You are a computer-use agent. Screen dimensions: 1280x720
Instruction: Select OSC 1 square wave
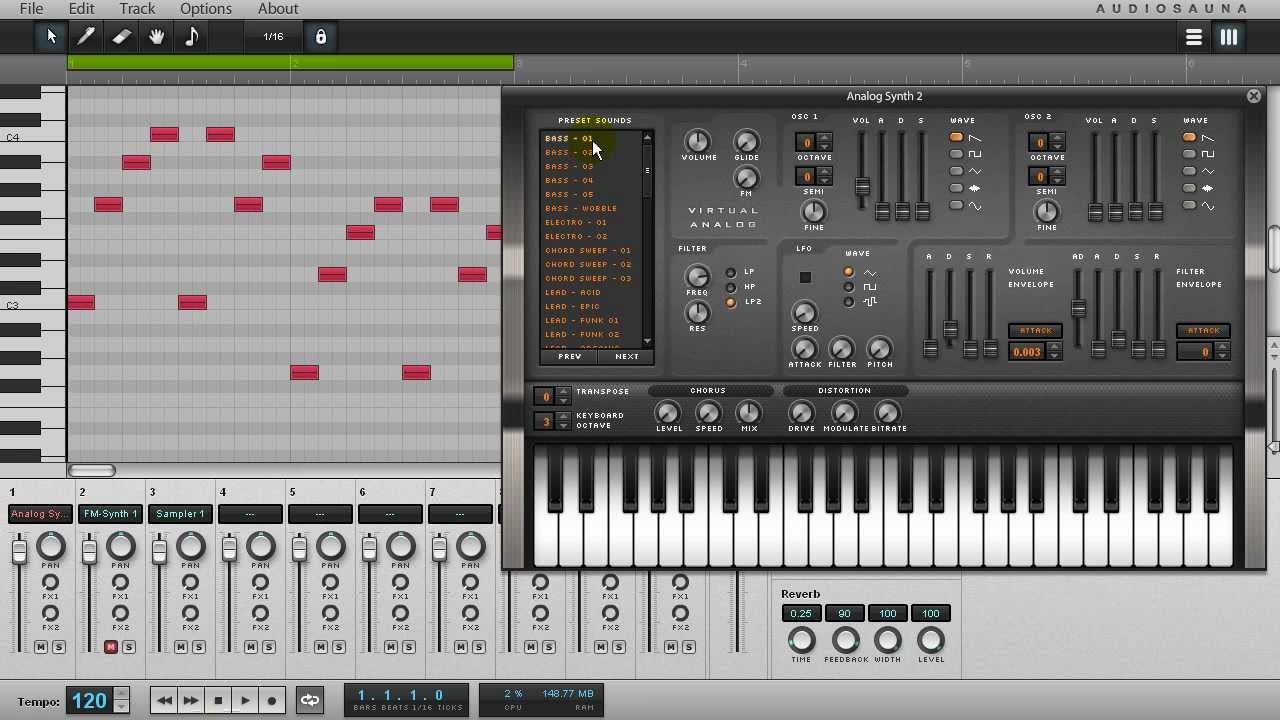pos(957,154)
